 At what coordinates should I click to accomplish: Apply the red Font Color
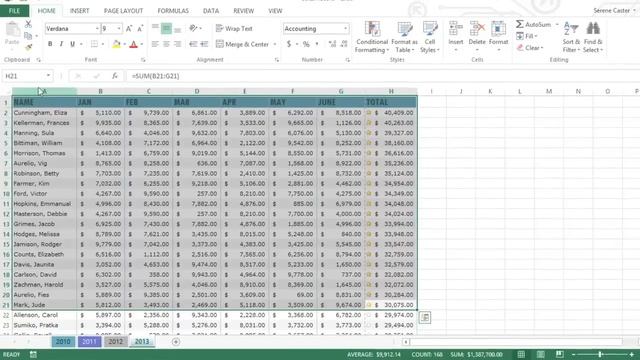tap(133, 44)
